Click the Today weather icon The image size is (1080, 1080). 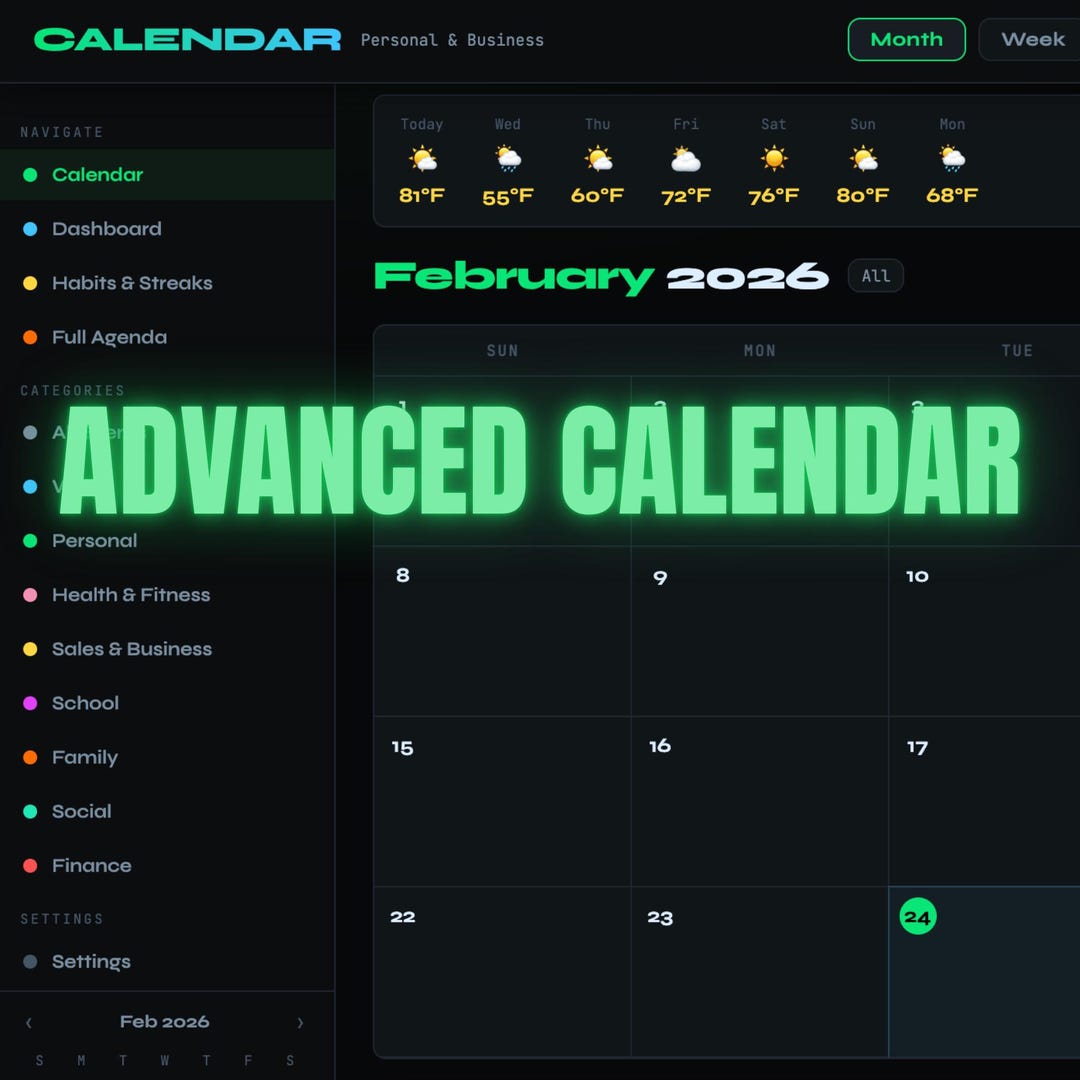click(x=422, y=159)
